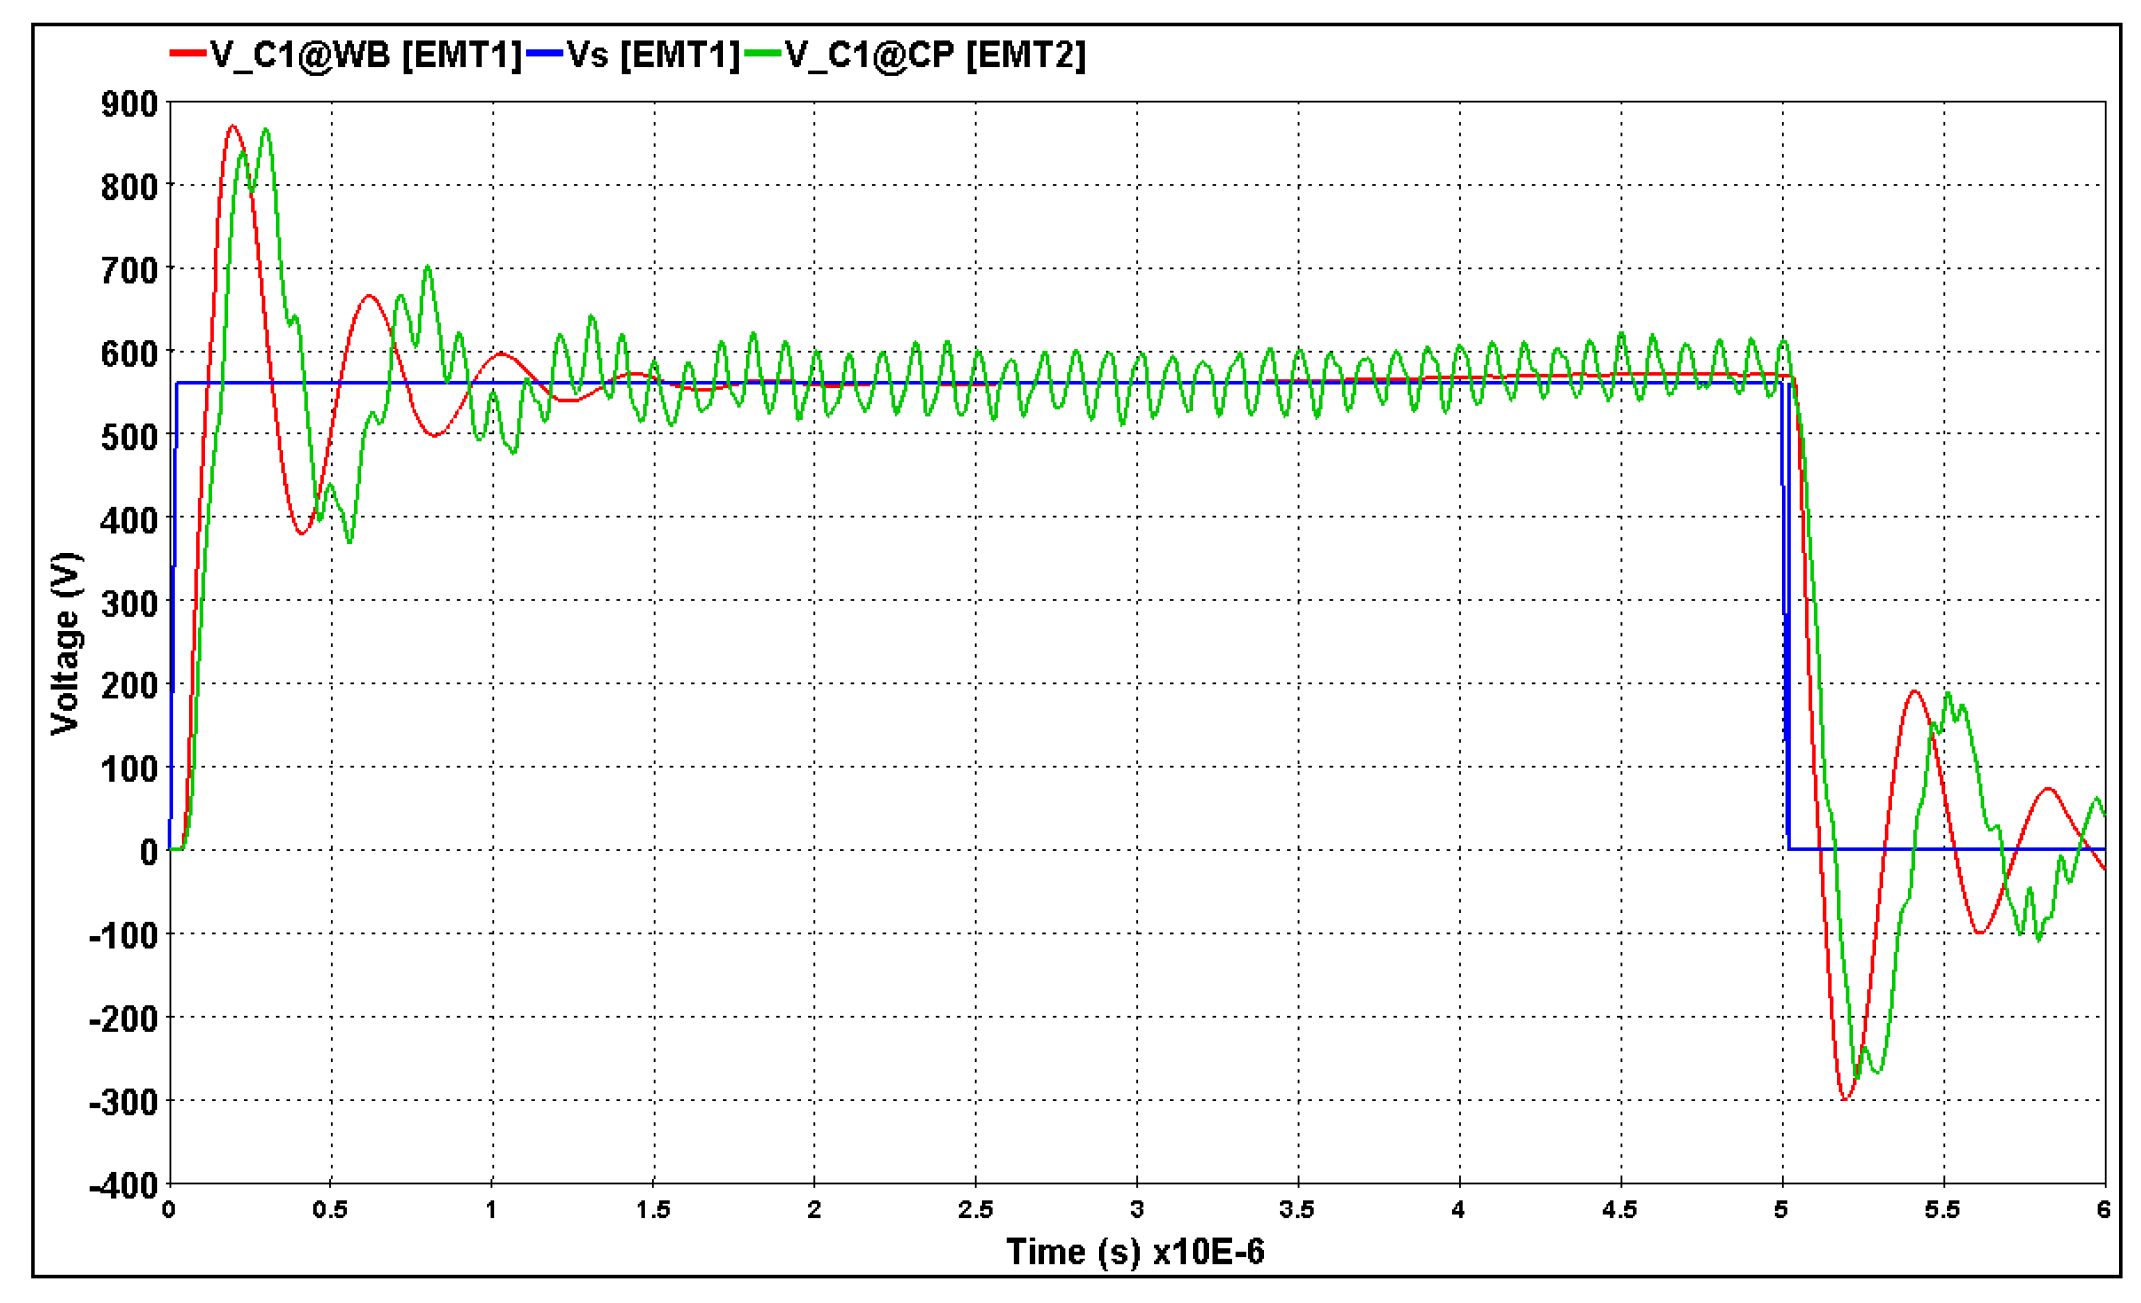Click the red V_C1@WB legend color marker
The width and height of the screenshot is (2141, 1303).
pyautogui.click(x=188, y=53)
